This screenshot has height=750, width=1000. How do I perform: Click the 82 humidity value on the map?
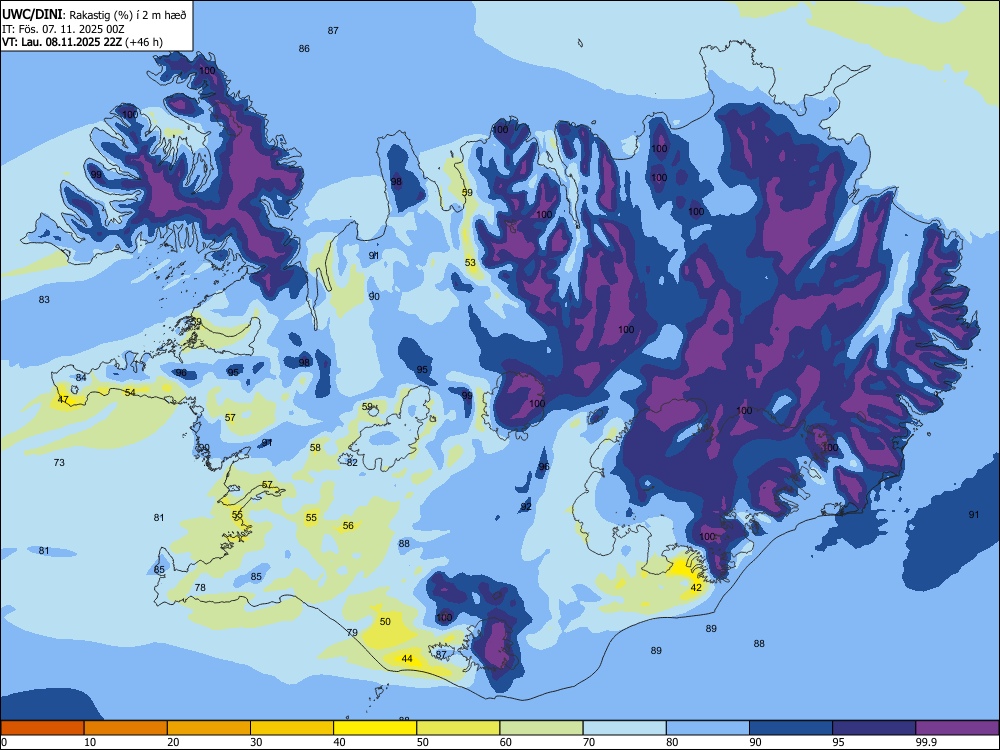point(352,462)
